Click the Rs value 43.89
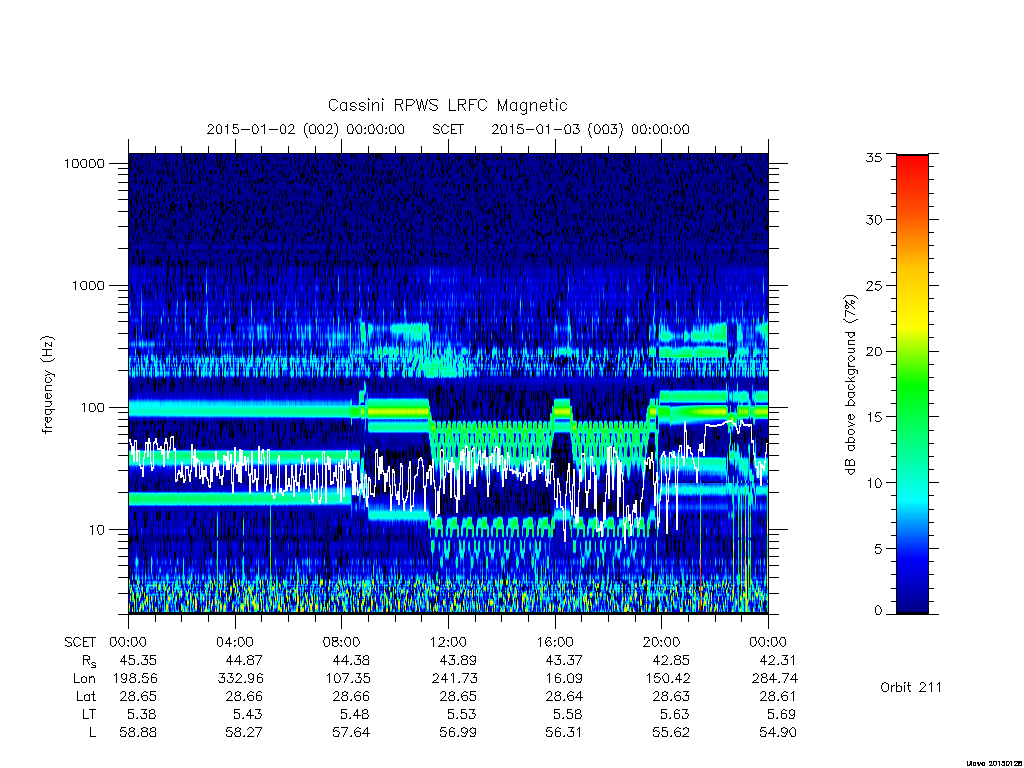This screenshot has height=768, width=1024. click(453, 660)
